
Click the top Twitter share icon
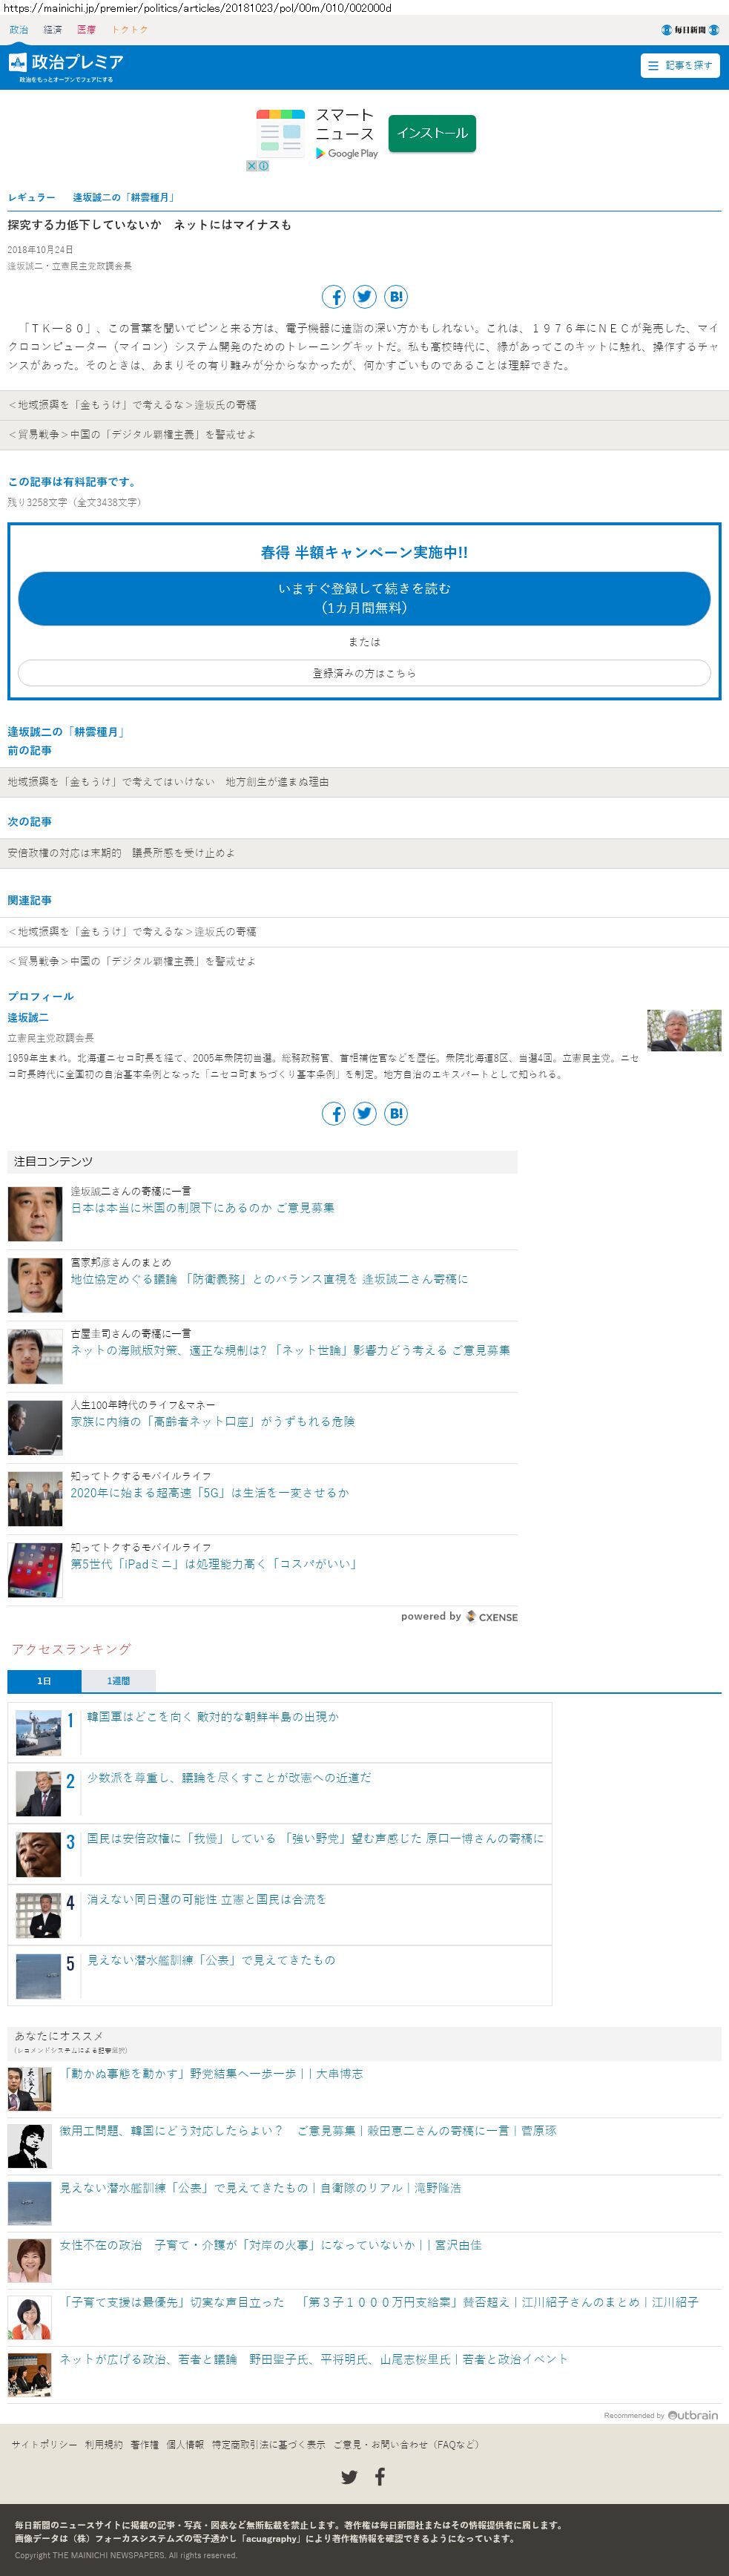[365, 297]
